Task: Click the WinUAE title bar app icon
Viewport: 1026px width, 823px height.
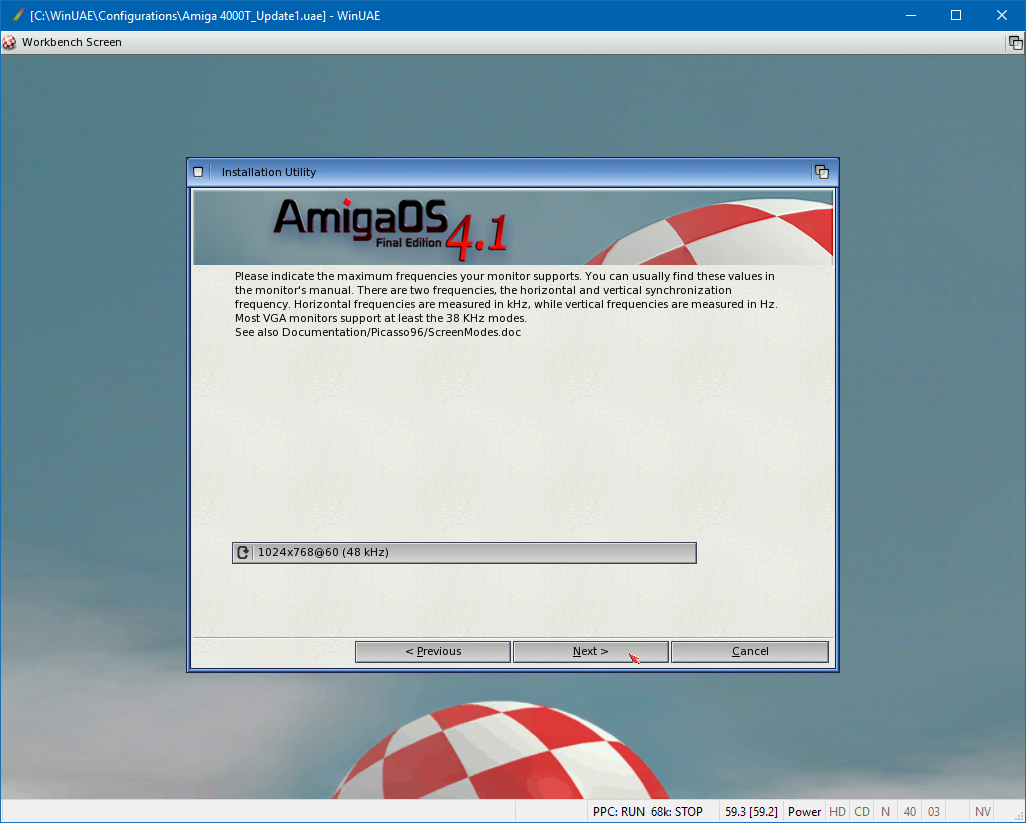Action: (x=17, y=15)
